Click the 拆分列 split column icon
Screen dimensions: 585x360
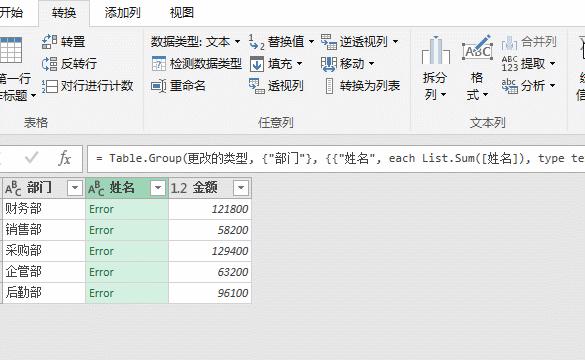pyautogui.click(x=435, y=50)
